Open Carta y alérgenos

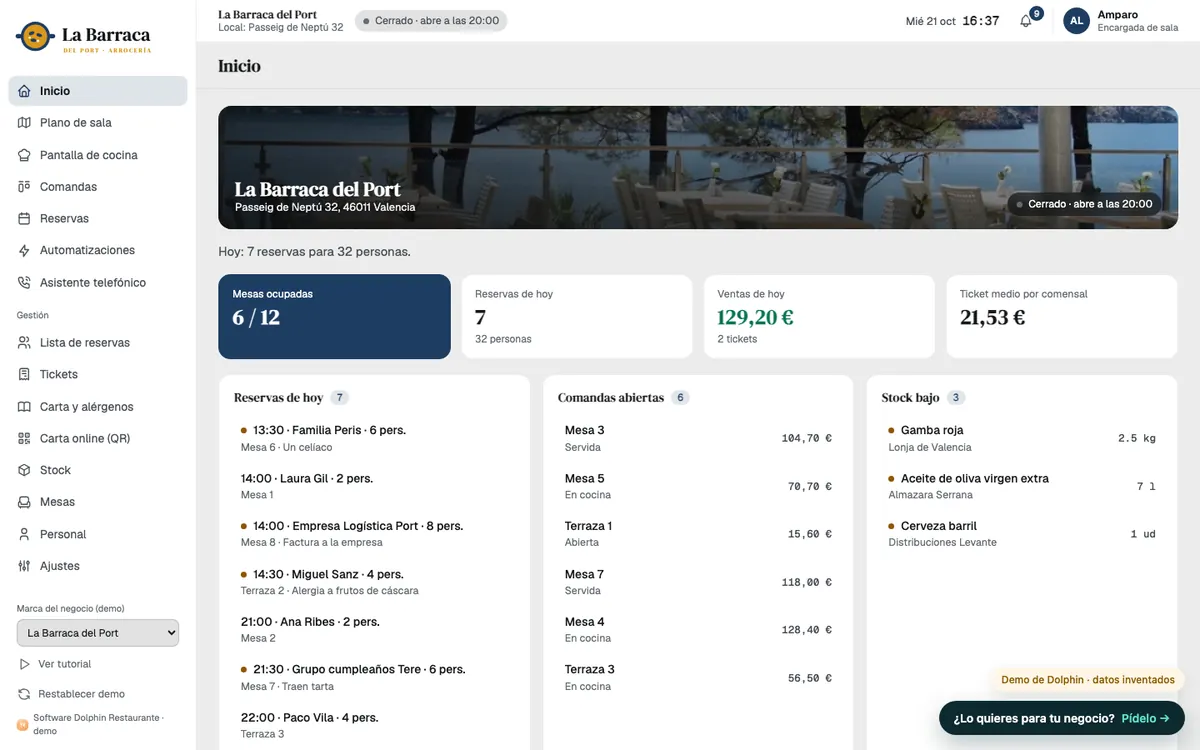pos(98,407)
